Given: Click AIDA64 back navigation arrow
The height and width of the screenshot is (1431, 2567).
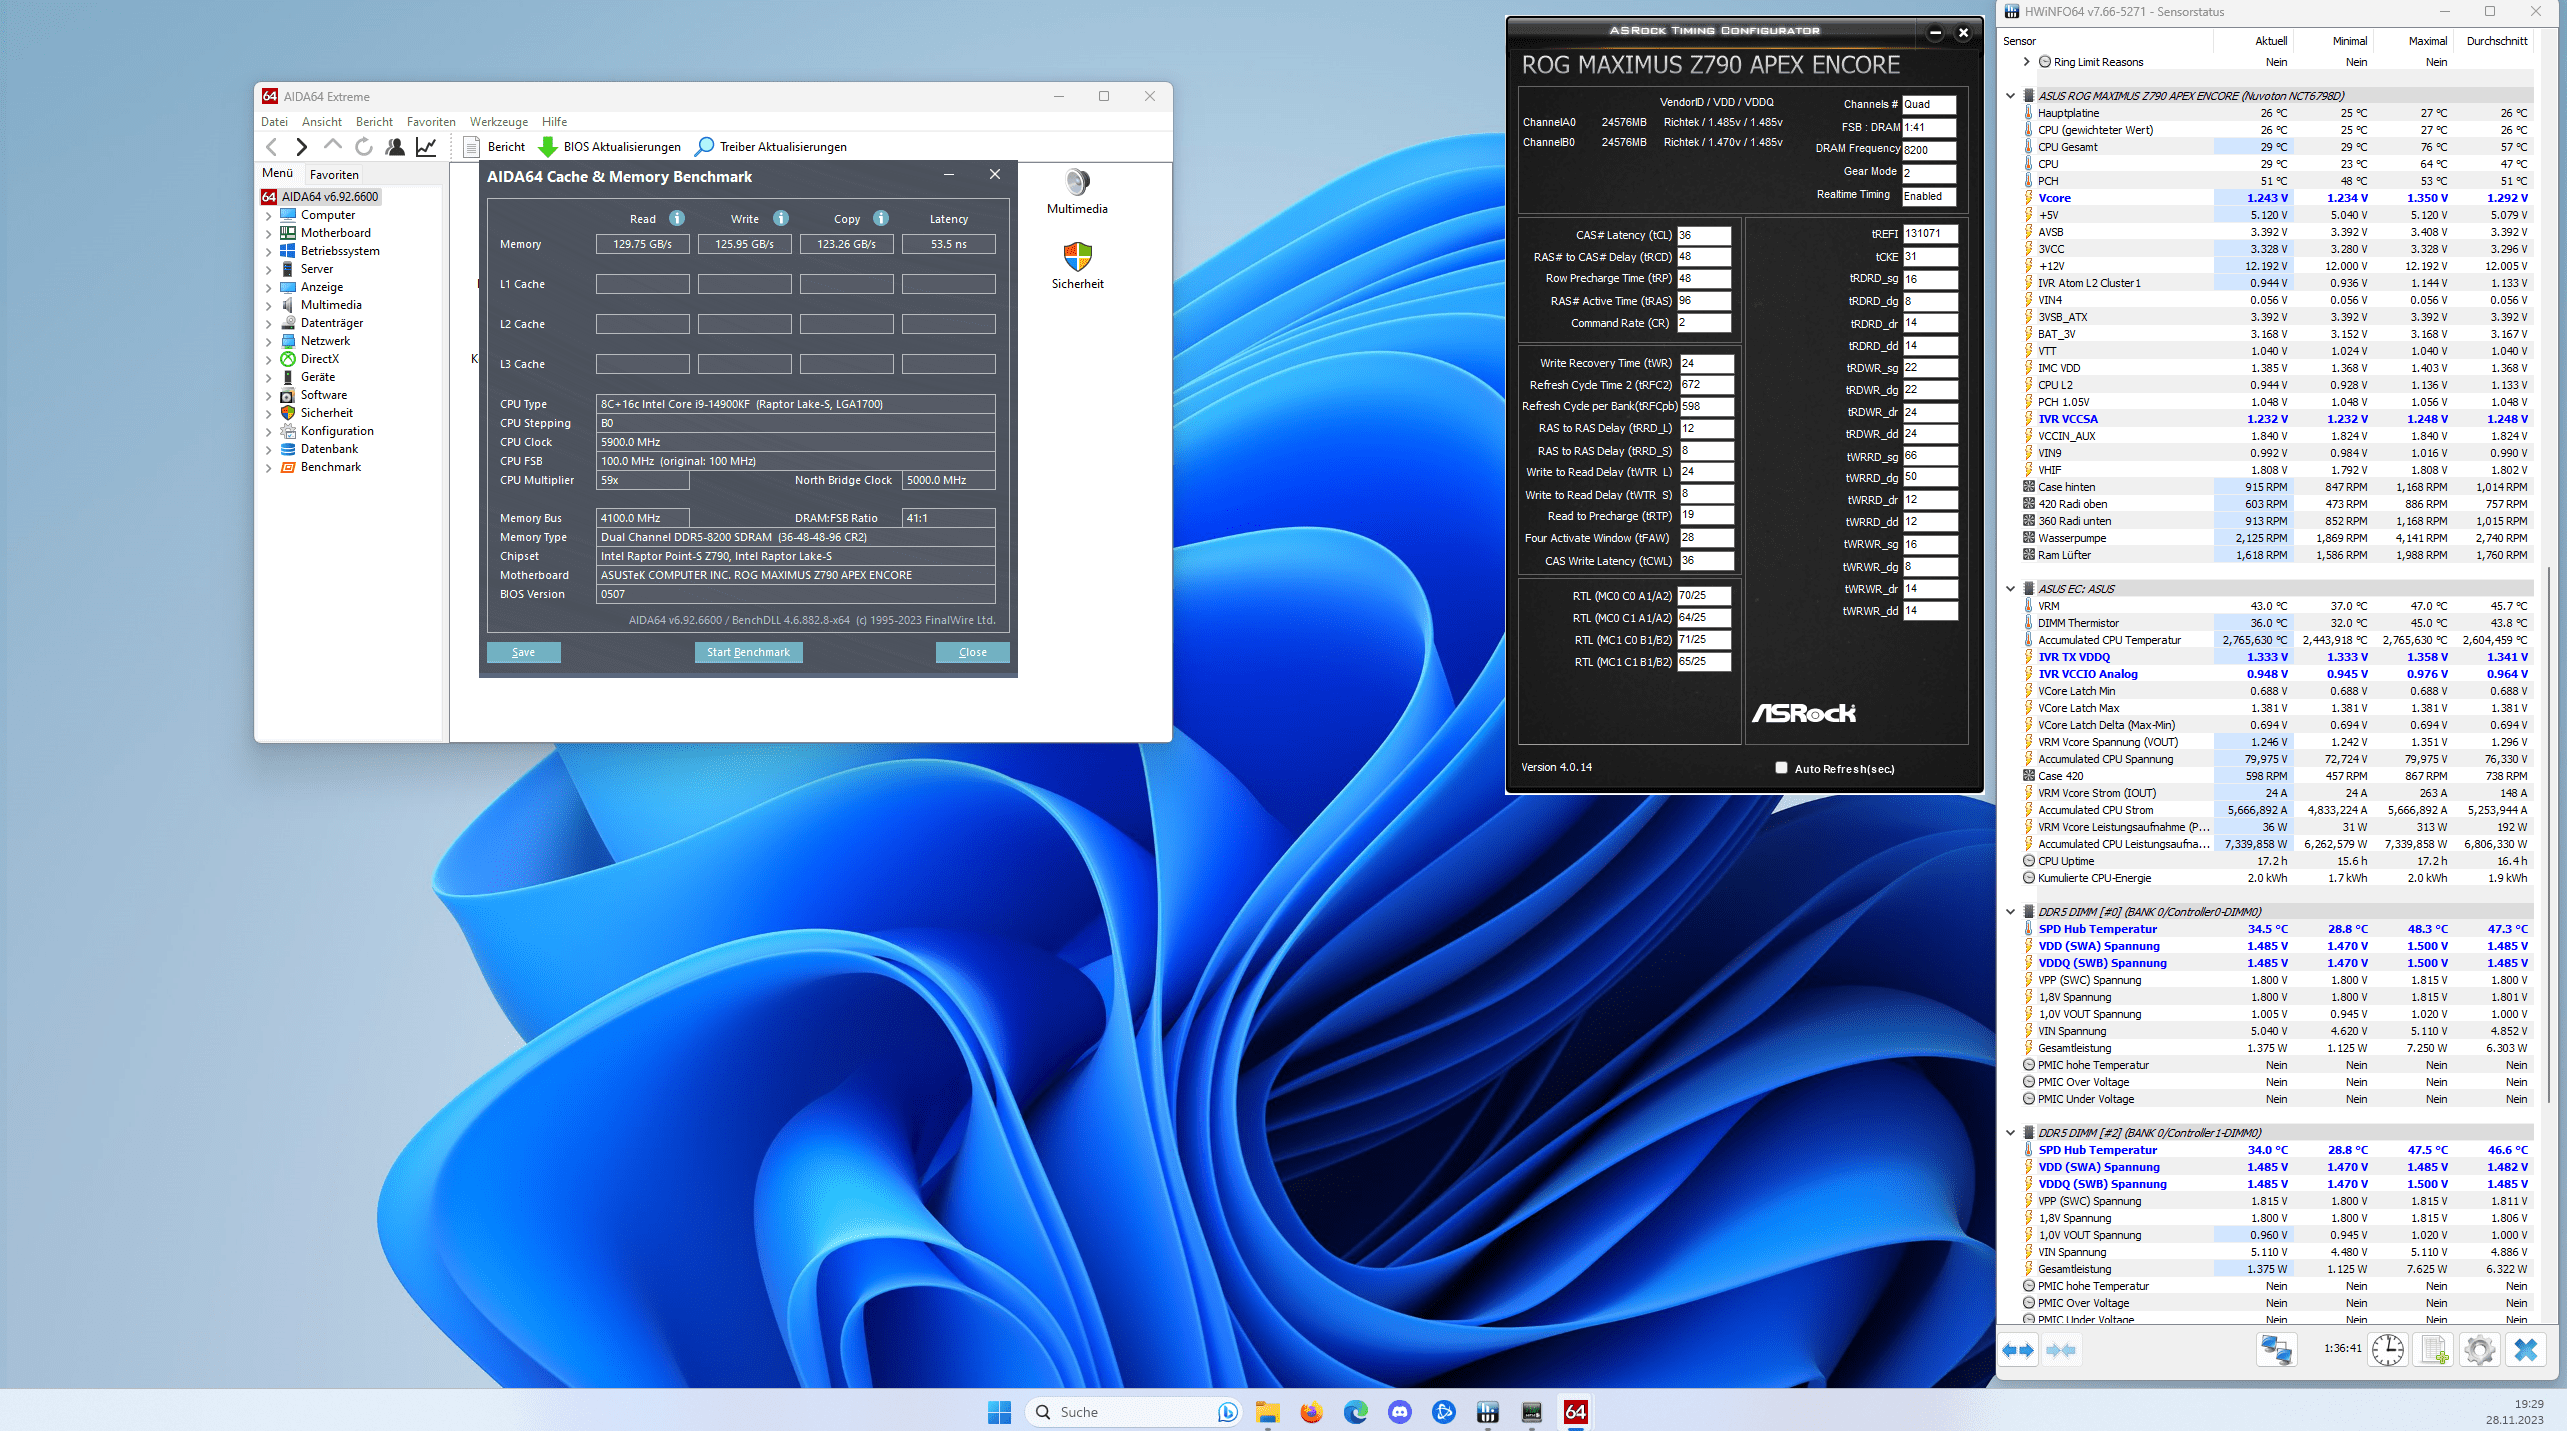Looking at the screenshot, I should pos(272,147).
